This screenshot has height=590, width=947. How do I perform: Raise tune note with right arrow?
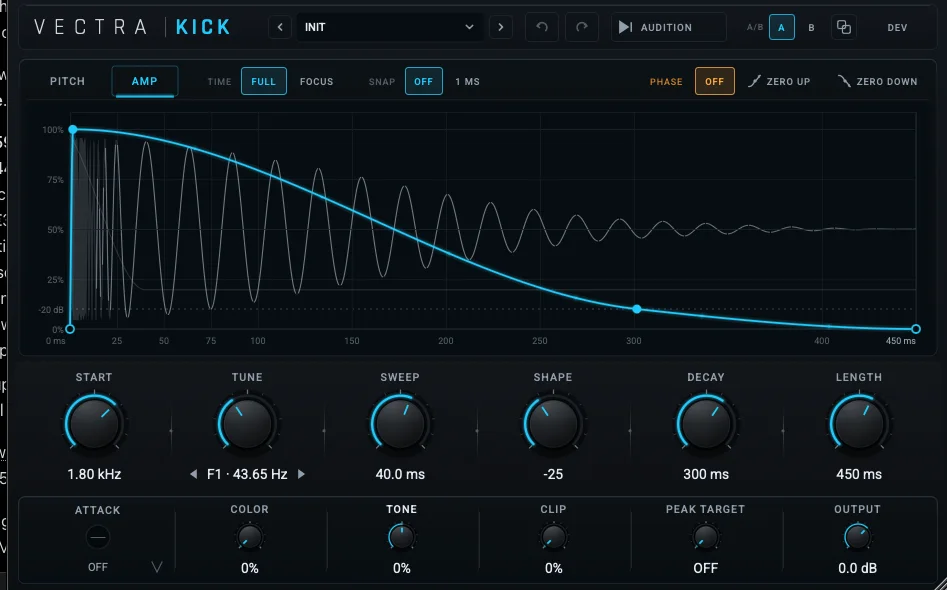coord(301,474)
